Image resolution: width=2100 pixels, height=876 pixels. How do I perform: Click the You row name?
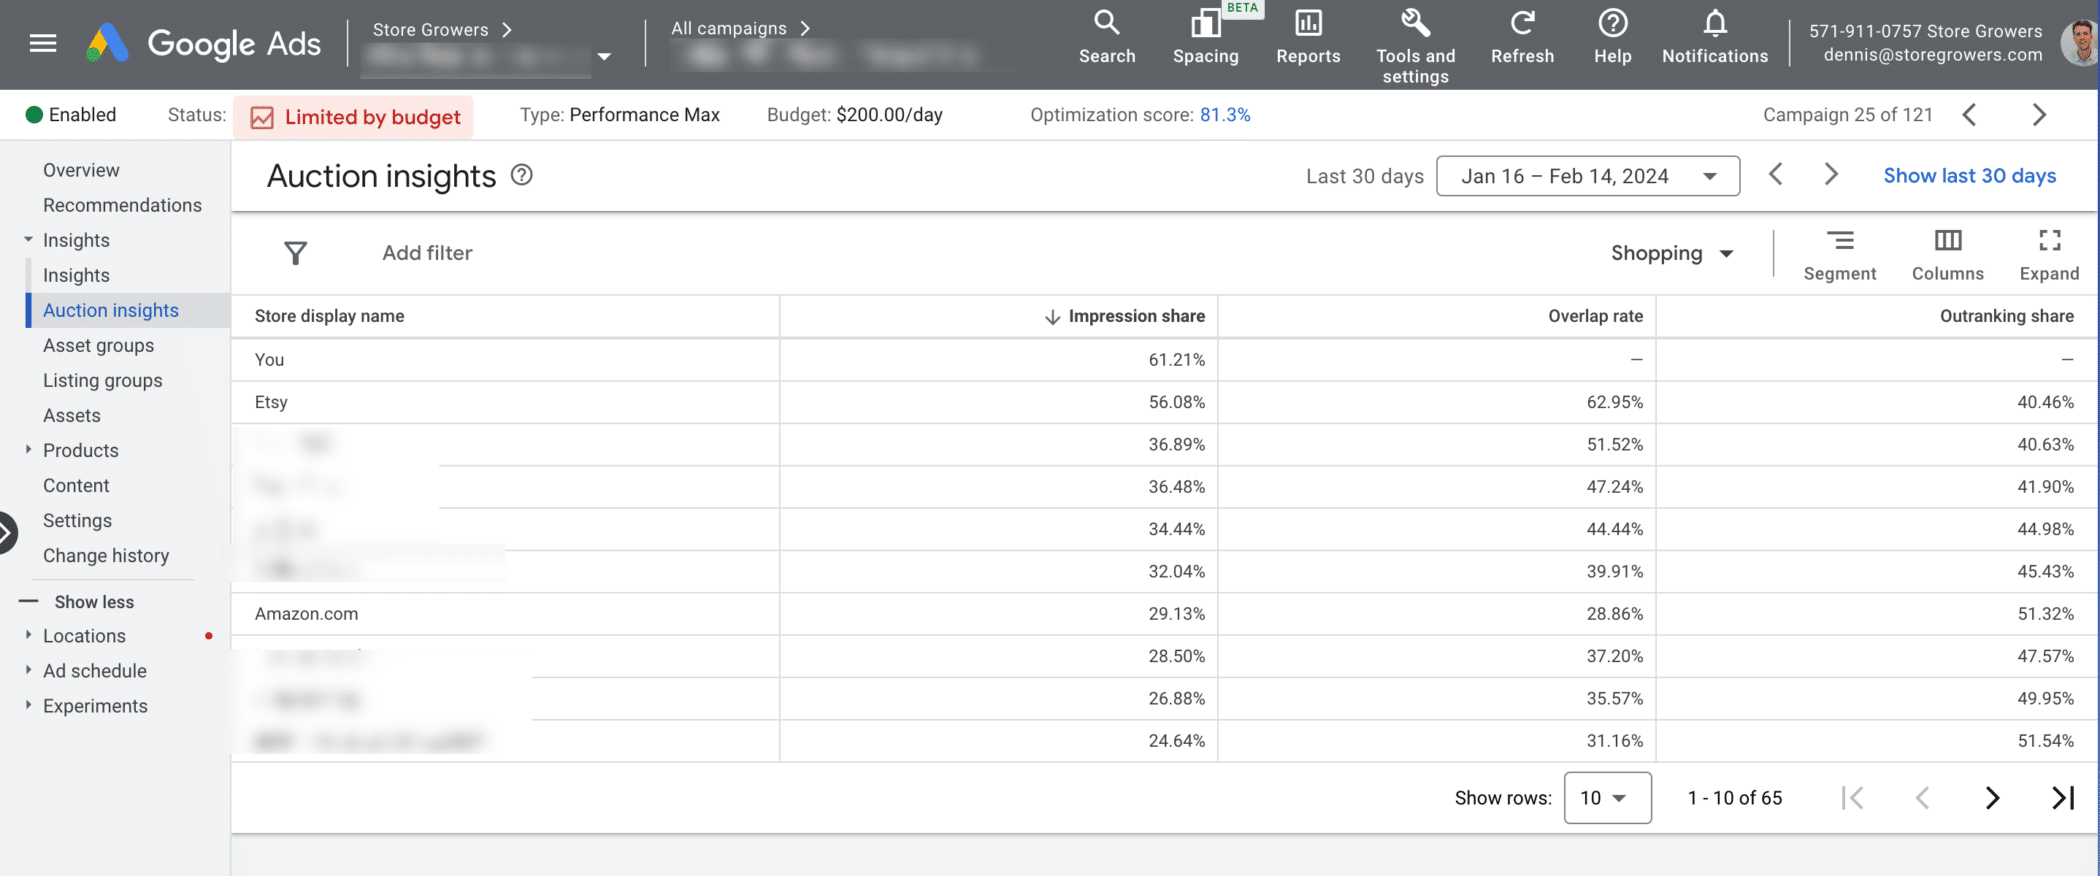coord(269,360)
